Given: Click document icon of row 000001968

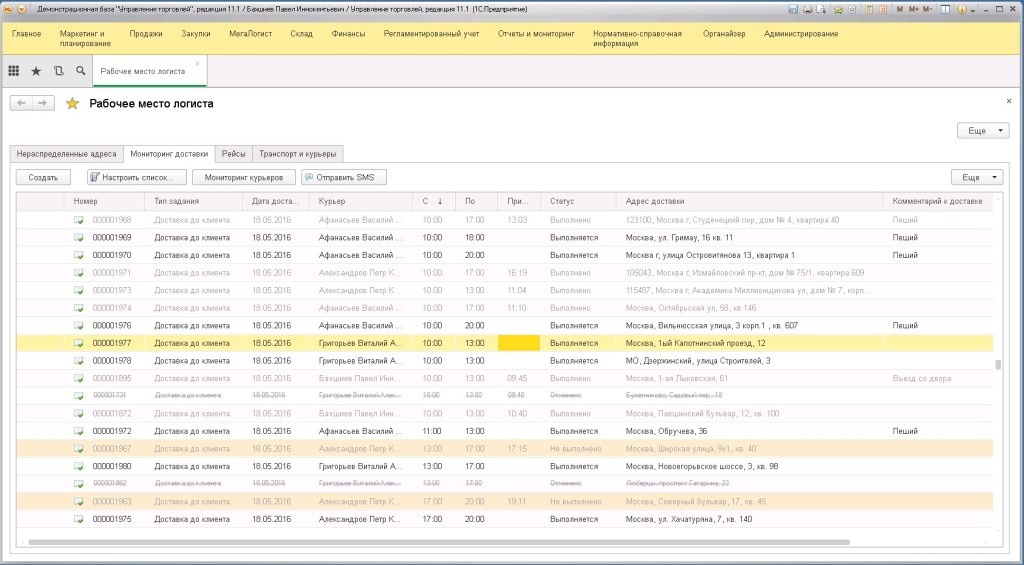Looking at the screenshot, I should 78,220.
